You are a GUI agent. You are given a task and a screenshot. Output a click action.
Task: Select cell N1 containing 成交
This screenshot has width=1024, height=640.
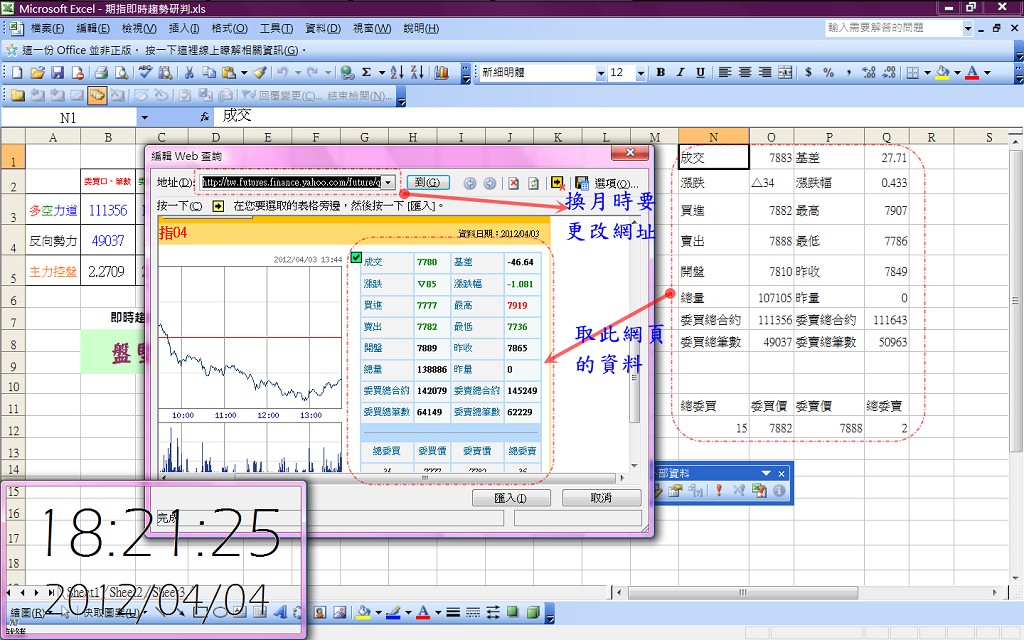(x=713, y=157)
